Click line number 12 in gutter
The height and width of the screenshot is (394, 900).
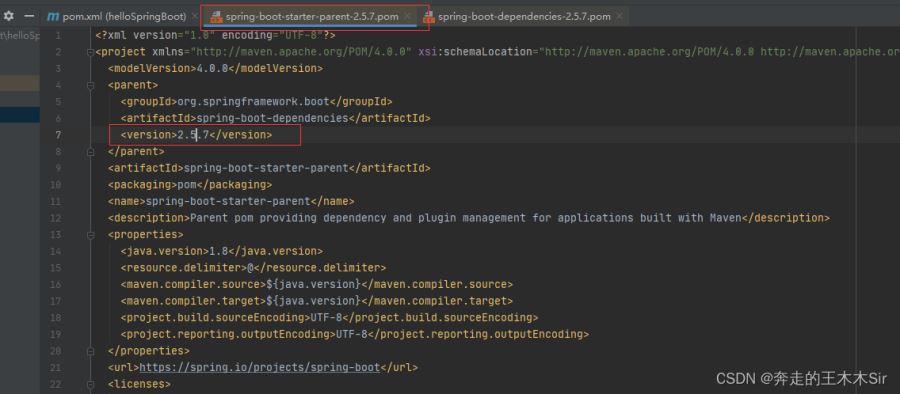(x=56, y=218)
